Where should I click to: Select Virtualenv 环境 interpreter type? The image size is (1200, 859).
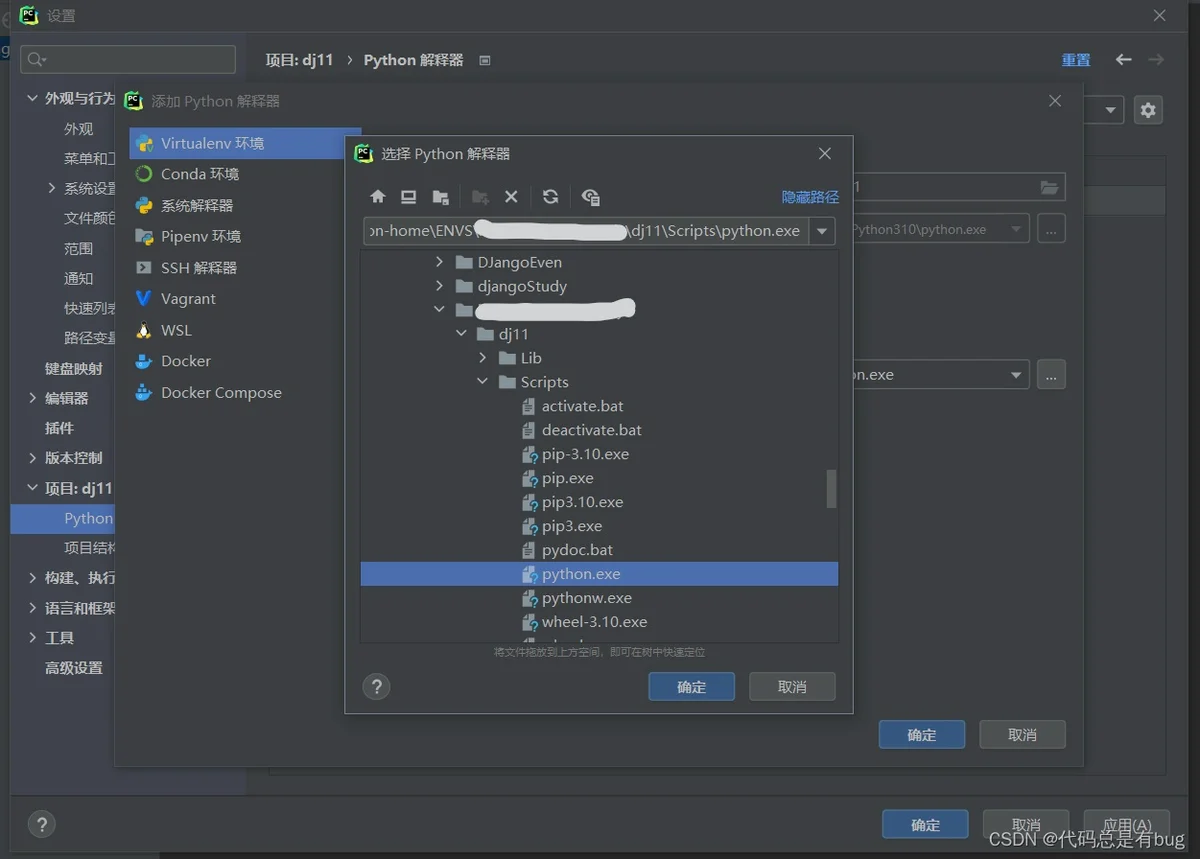click(245, 143)
